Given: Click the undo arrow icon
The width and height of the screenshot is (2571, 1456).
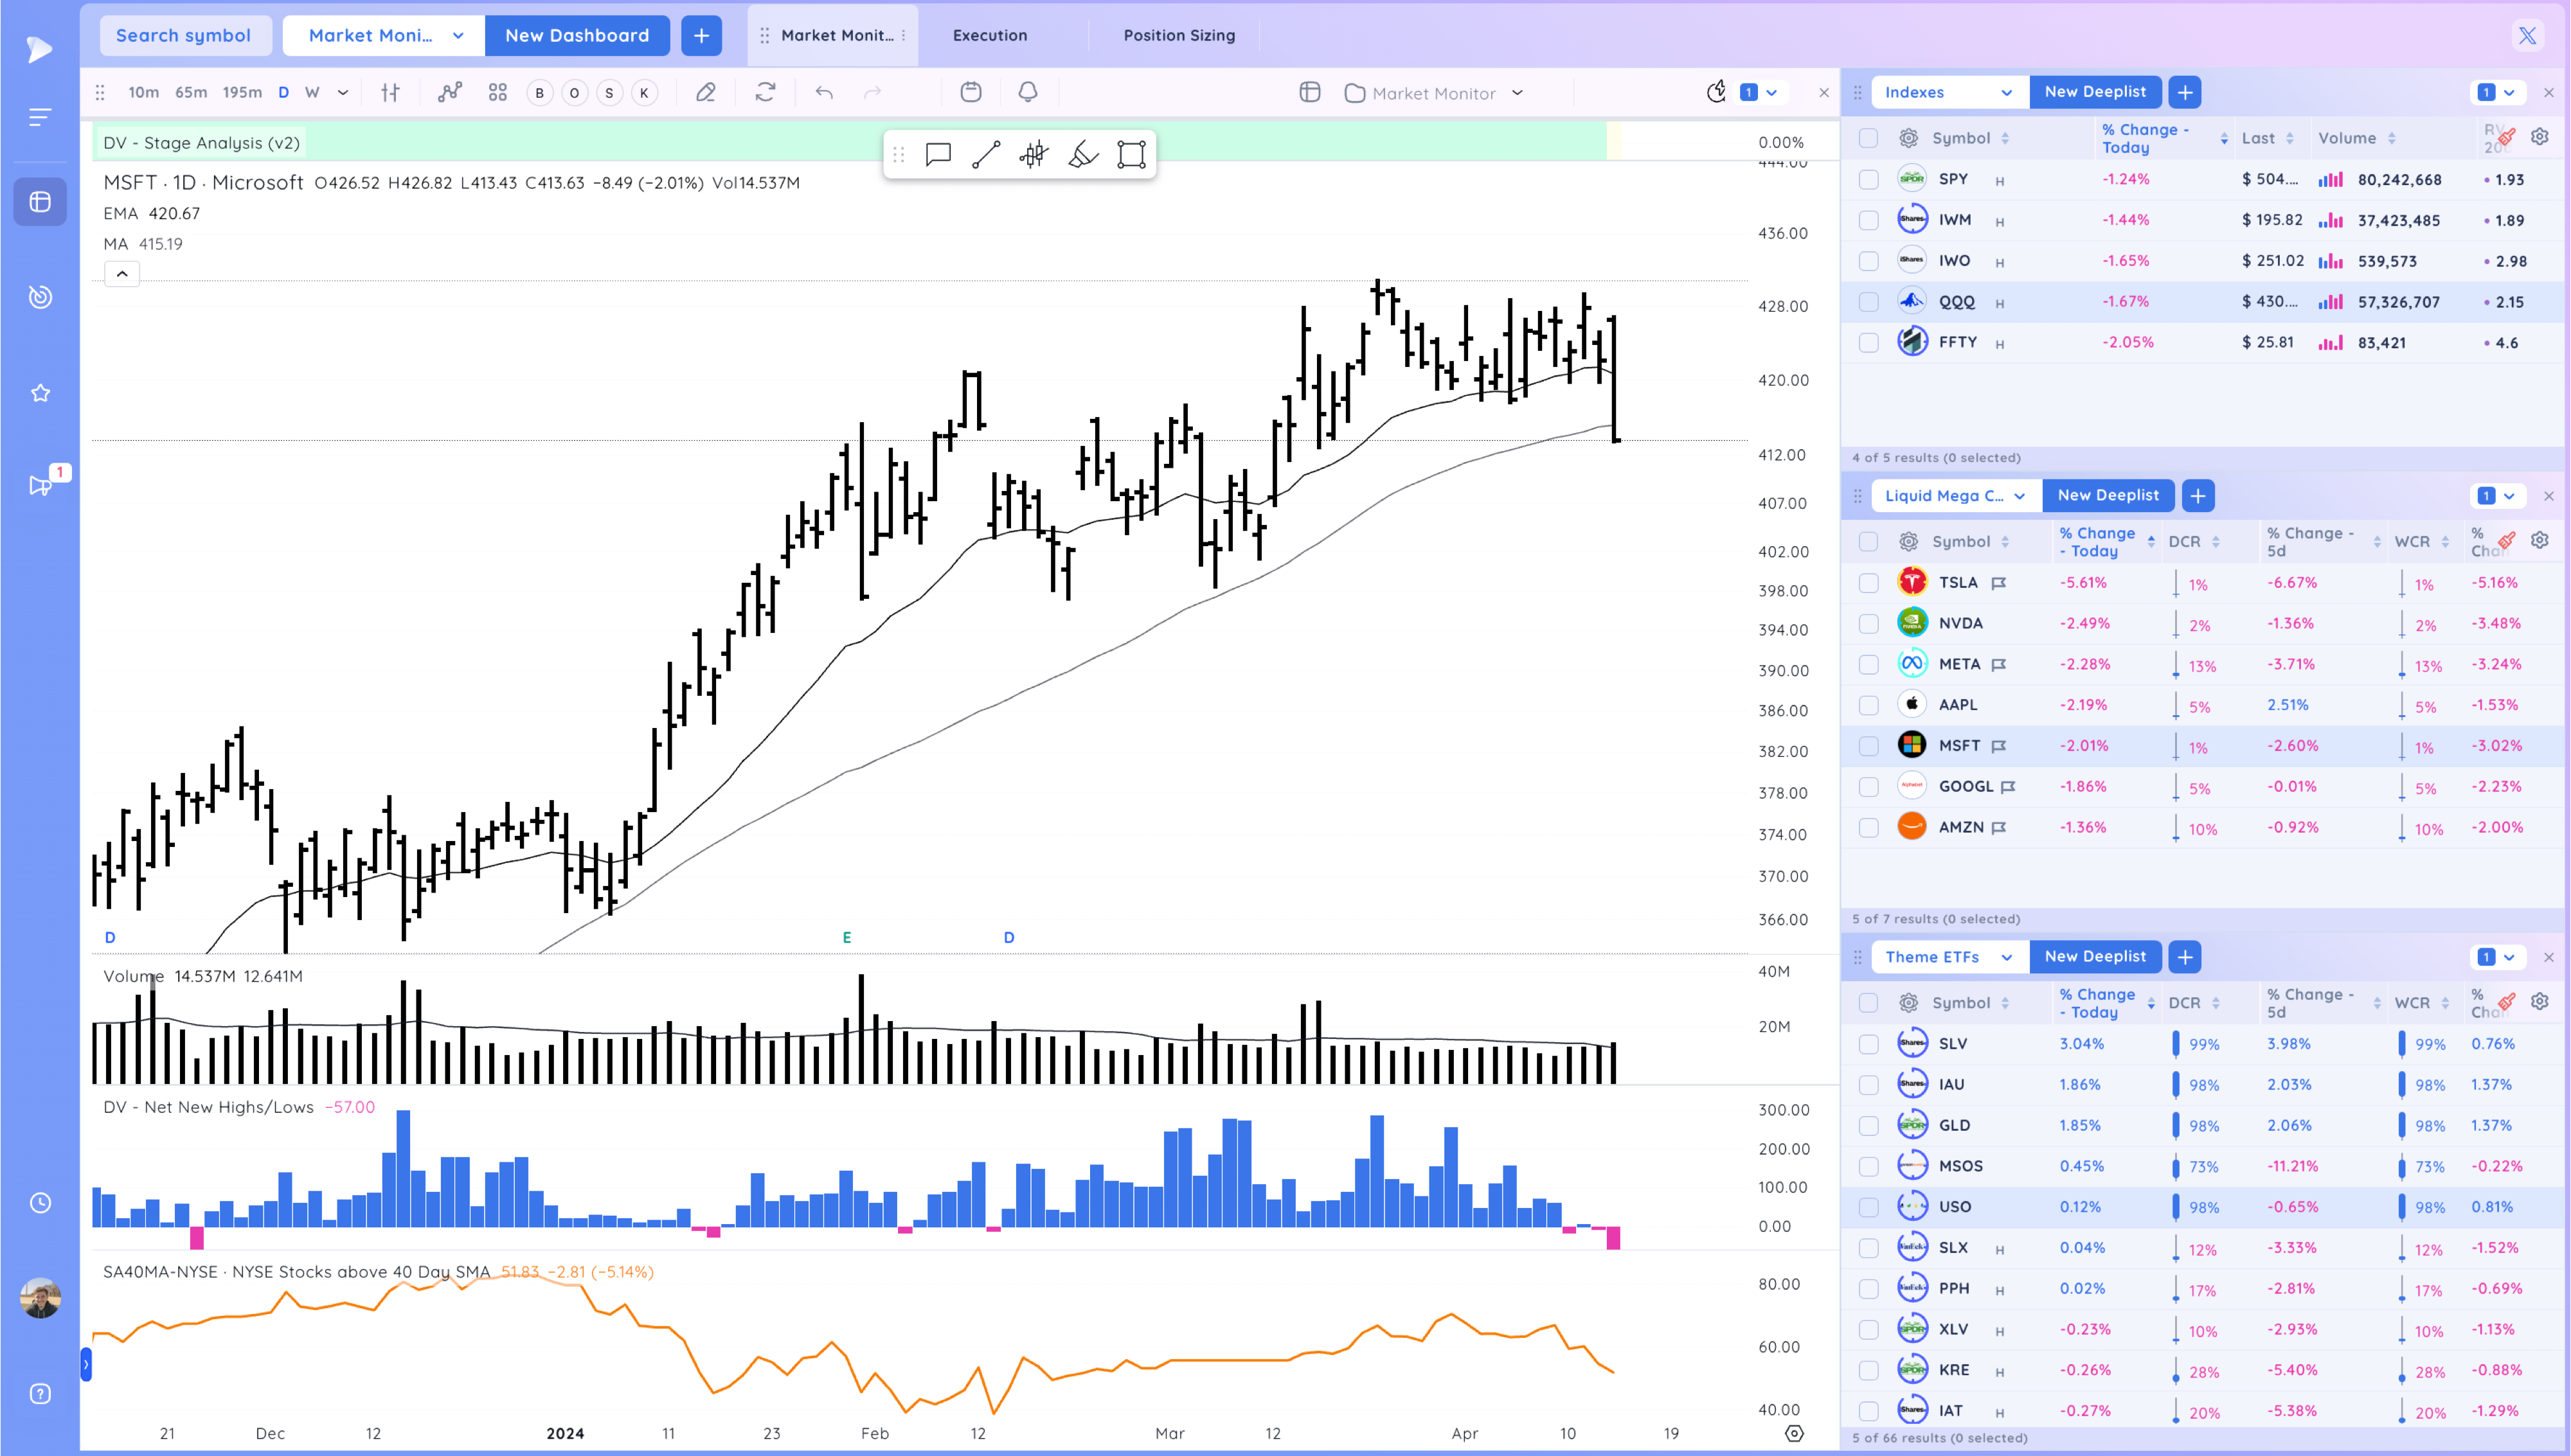Looking at the screenshot, I should (824, 93).
